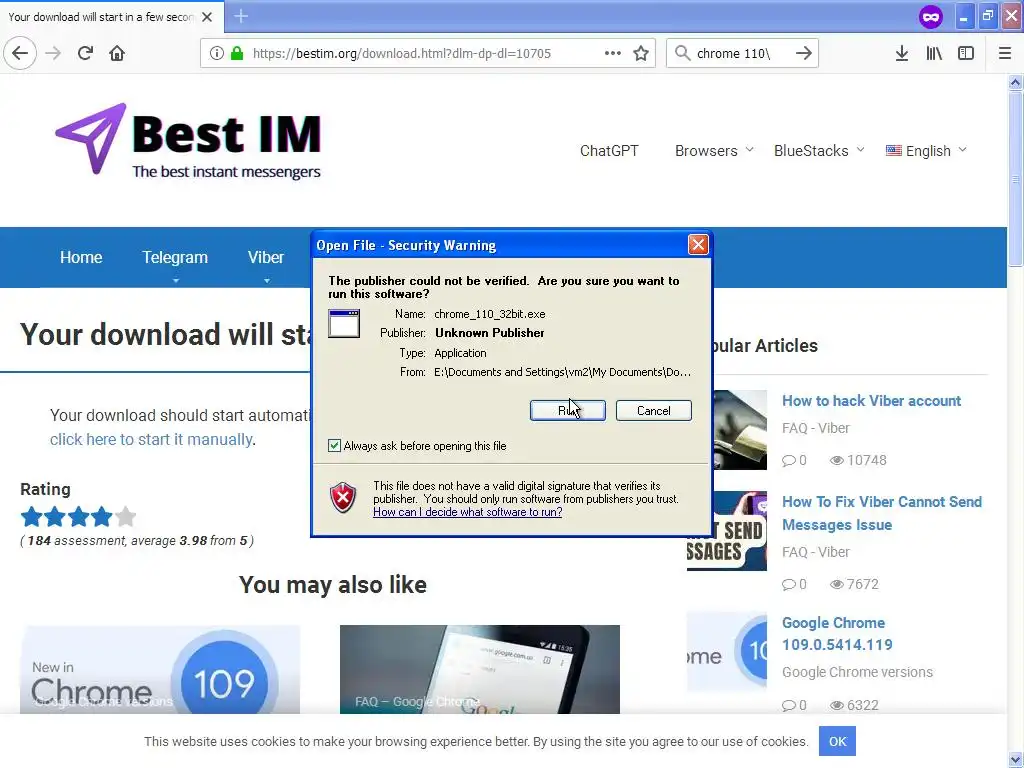Close the Security Warning dialog with X

[697, 244]
